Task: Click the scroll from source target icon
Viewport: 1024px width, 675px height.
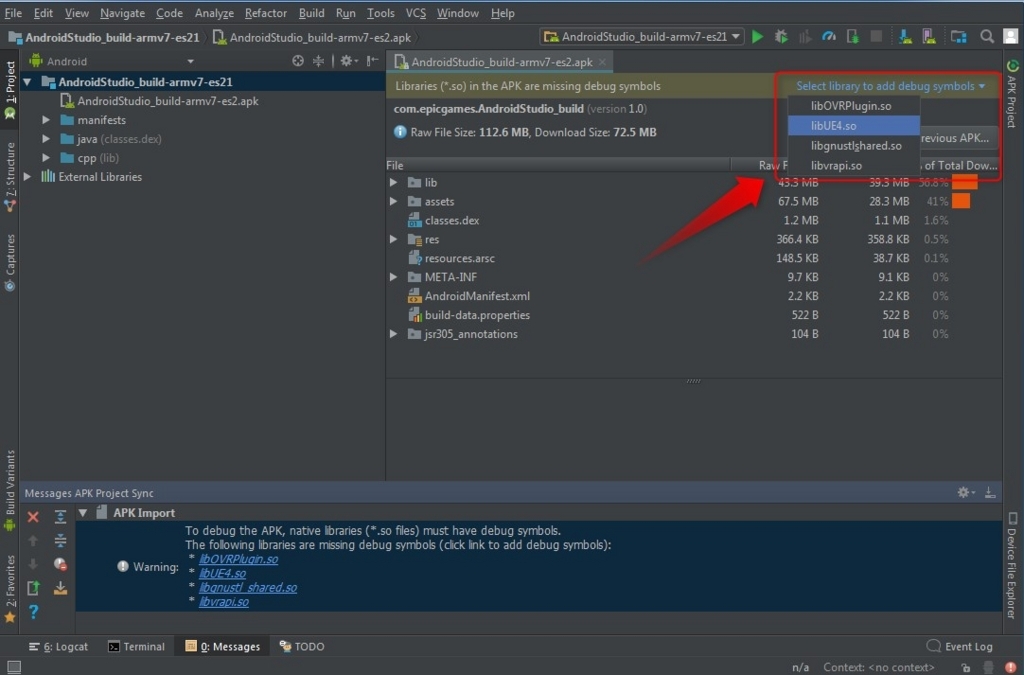Action: pos(298,61)
